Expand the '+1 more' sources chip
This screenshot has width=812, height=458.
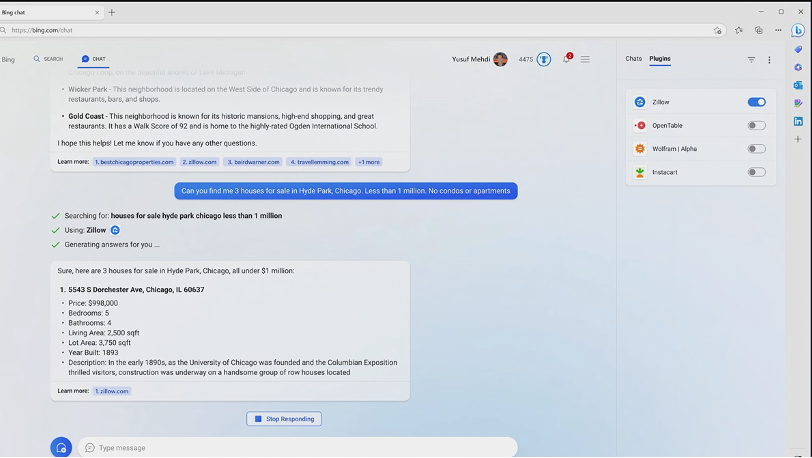[x=369, y=162]
